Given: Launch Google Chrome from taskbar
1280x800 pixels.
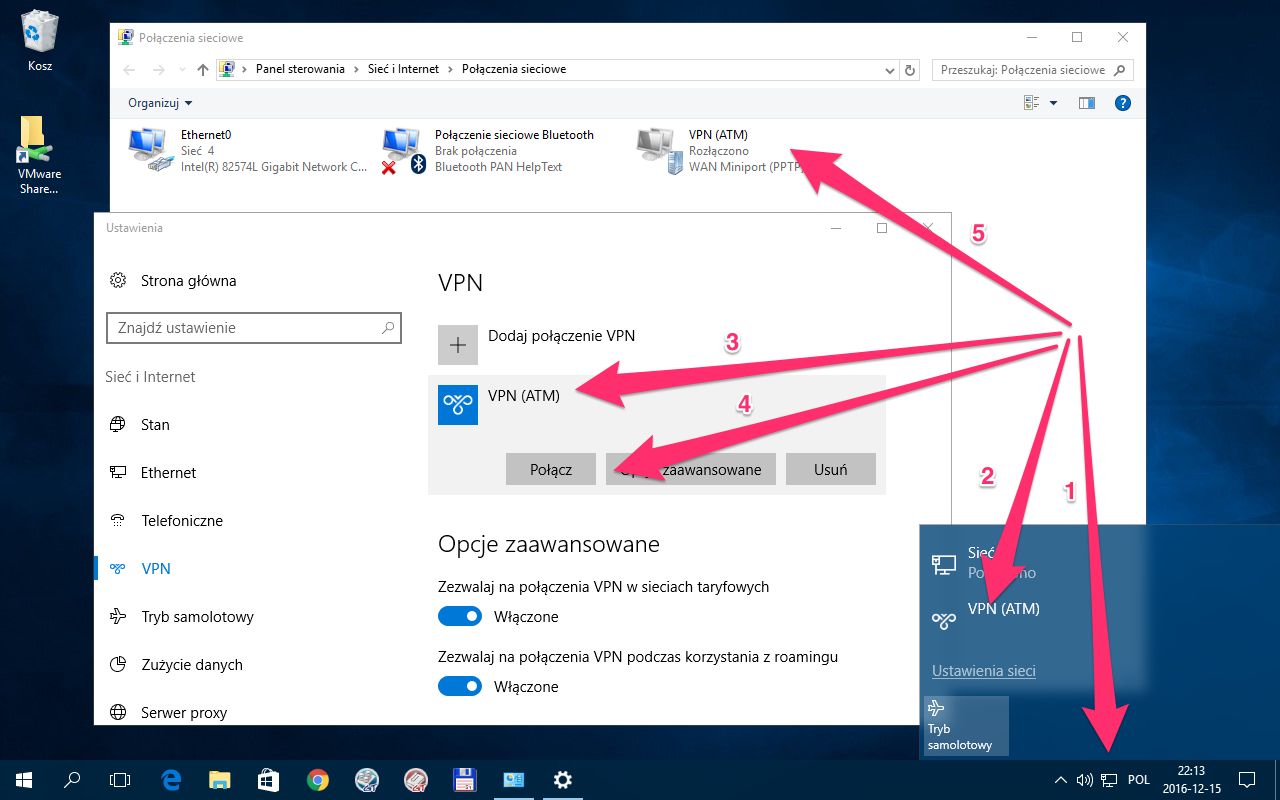Looking at the screenshot, I should [x=318, y=780].
